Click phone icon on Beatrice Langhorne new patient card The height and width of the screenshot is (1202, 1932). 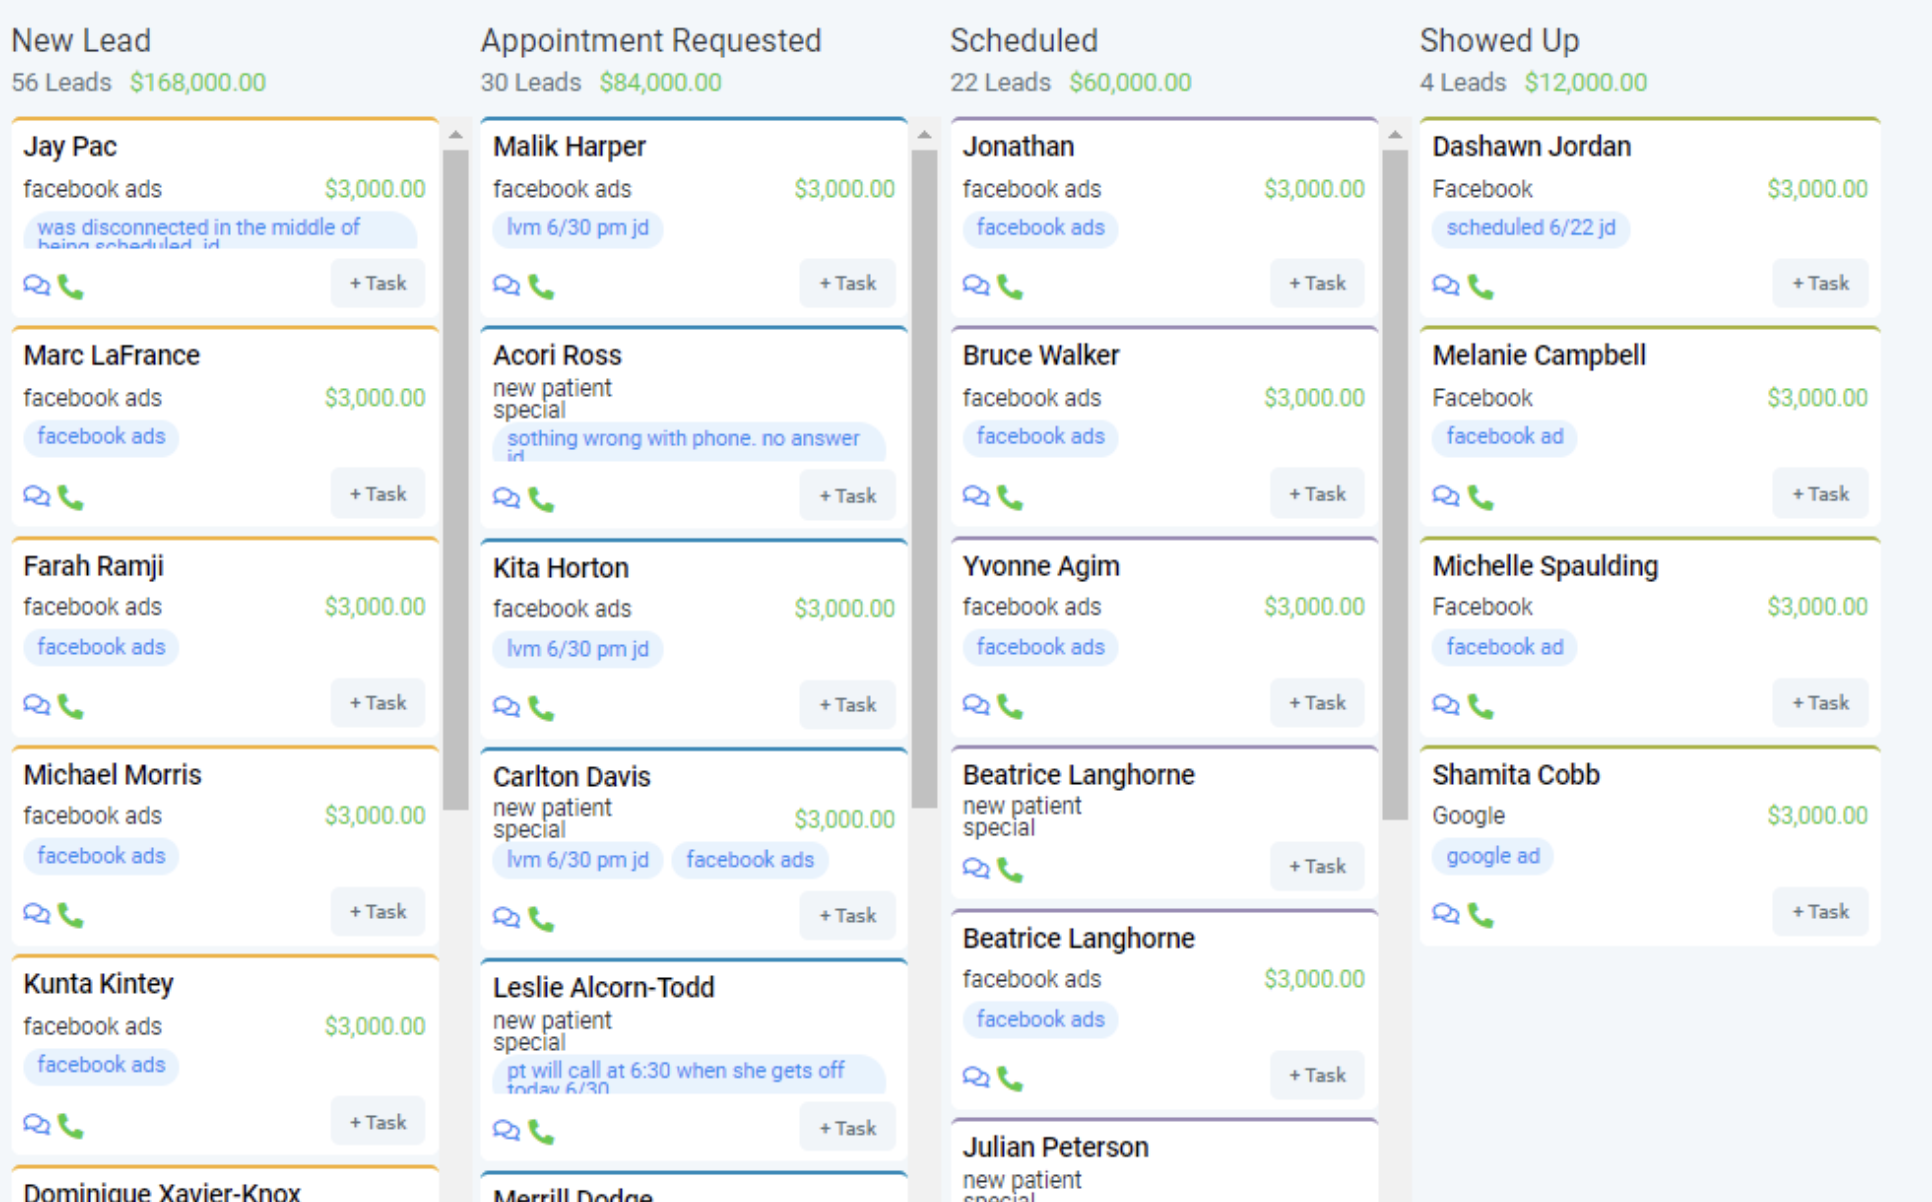[1010, 870]
